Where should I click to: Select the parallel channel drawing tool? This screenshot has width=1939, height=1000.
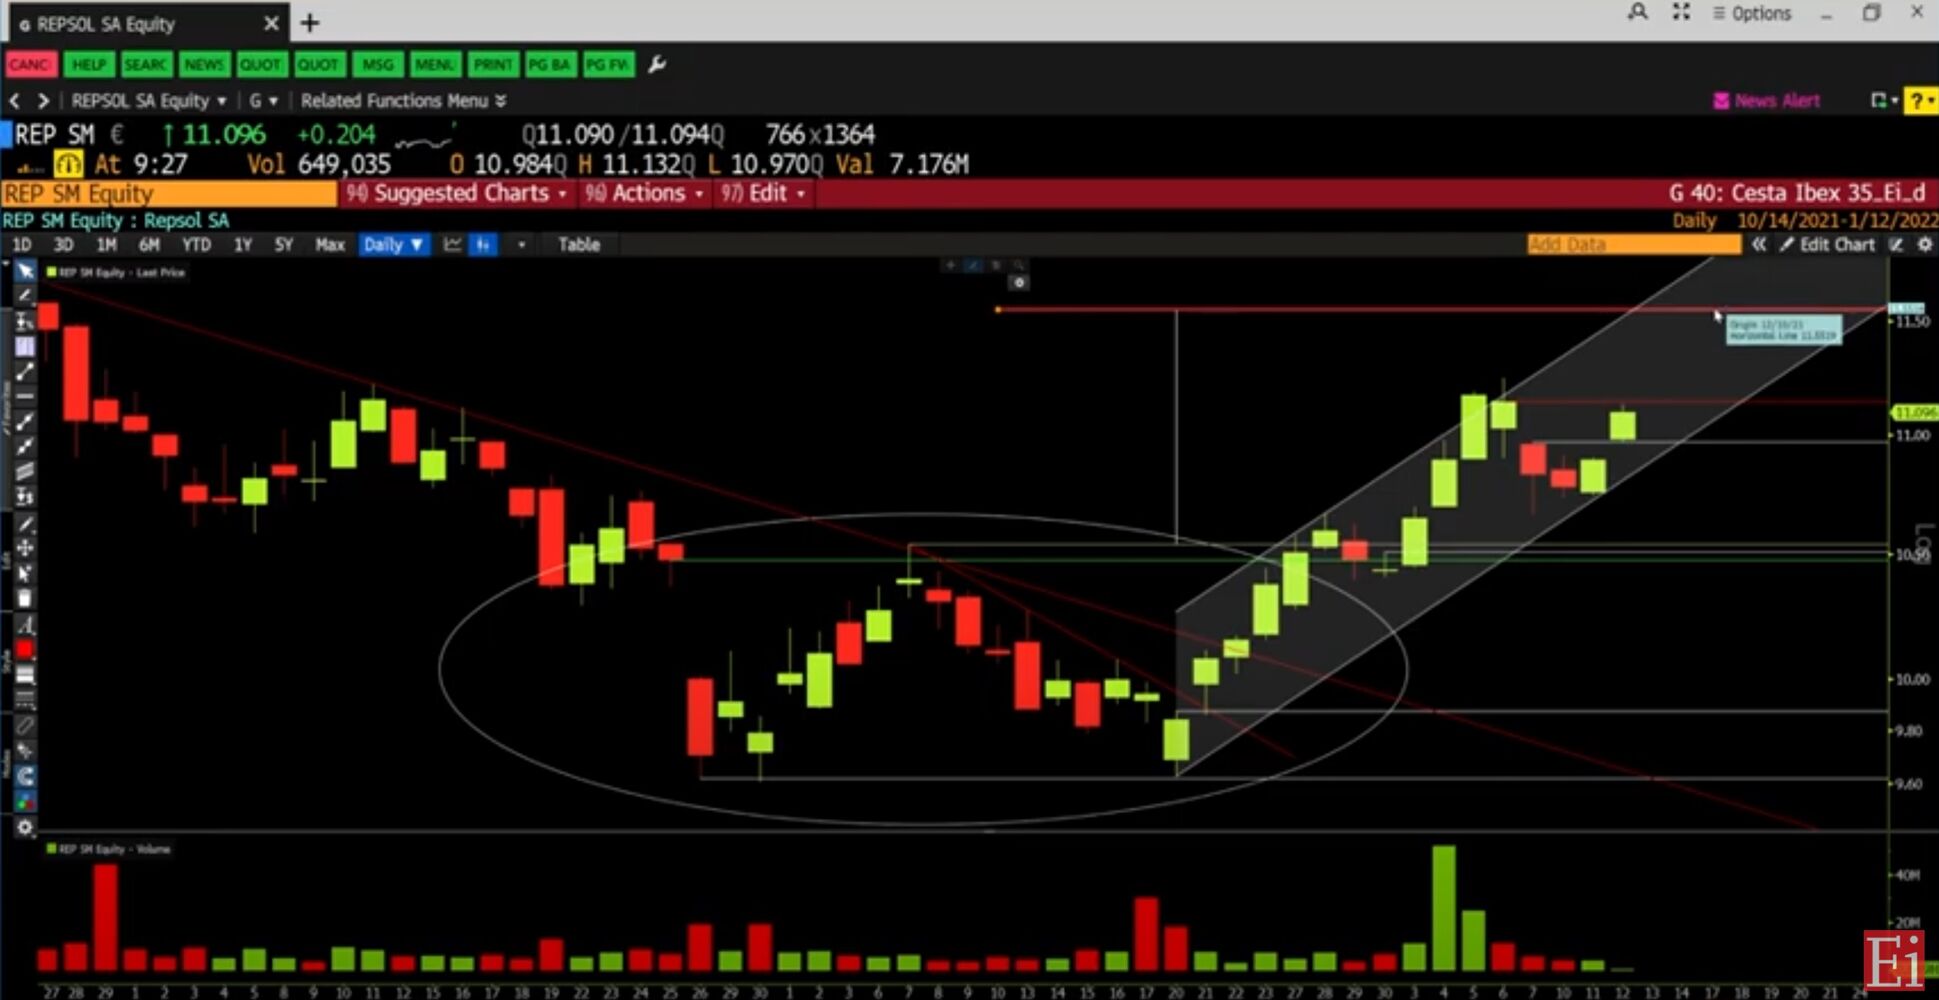point(25,472)
